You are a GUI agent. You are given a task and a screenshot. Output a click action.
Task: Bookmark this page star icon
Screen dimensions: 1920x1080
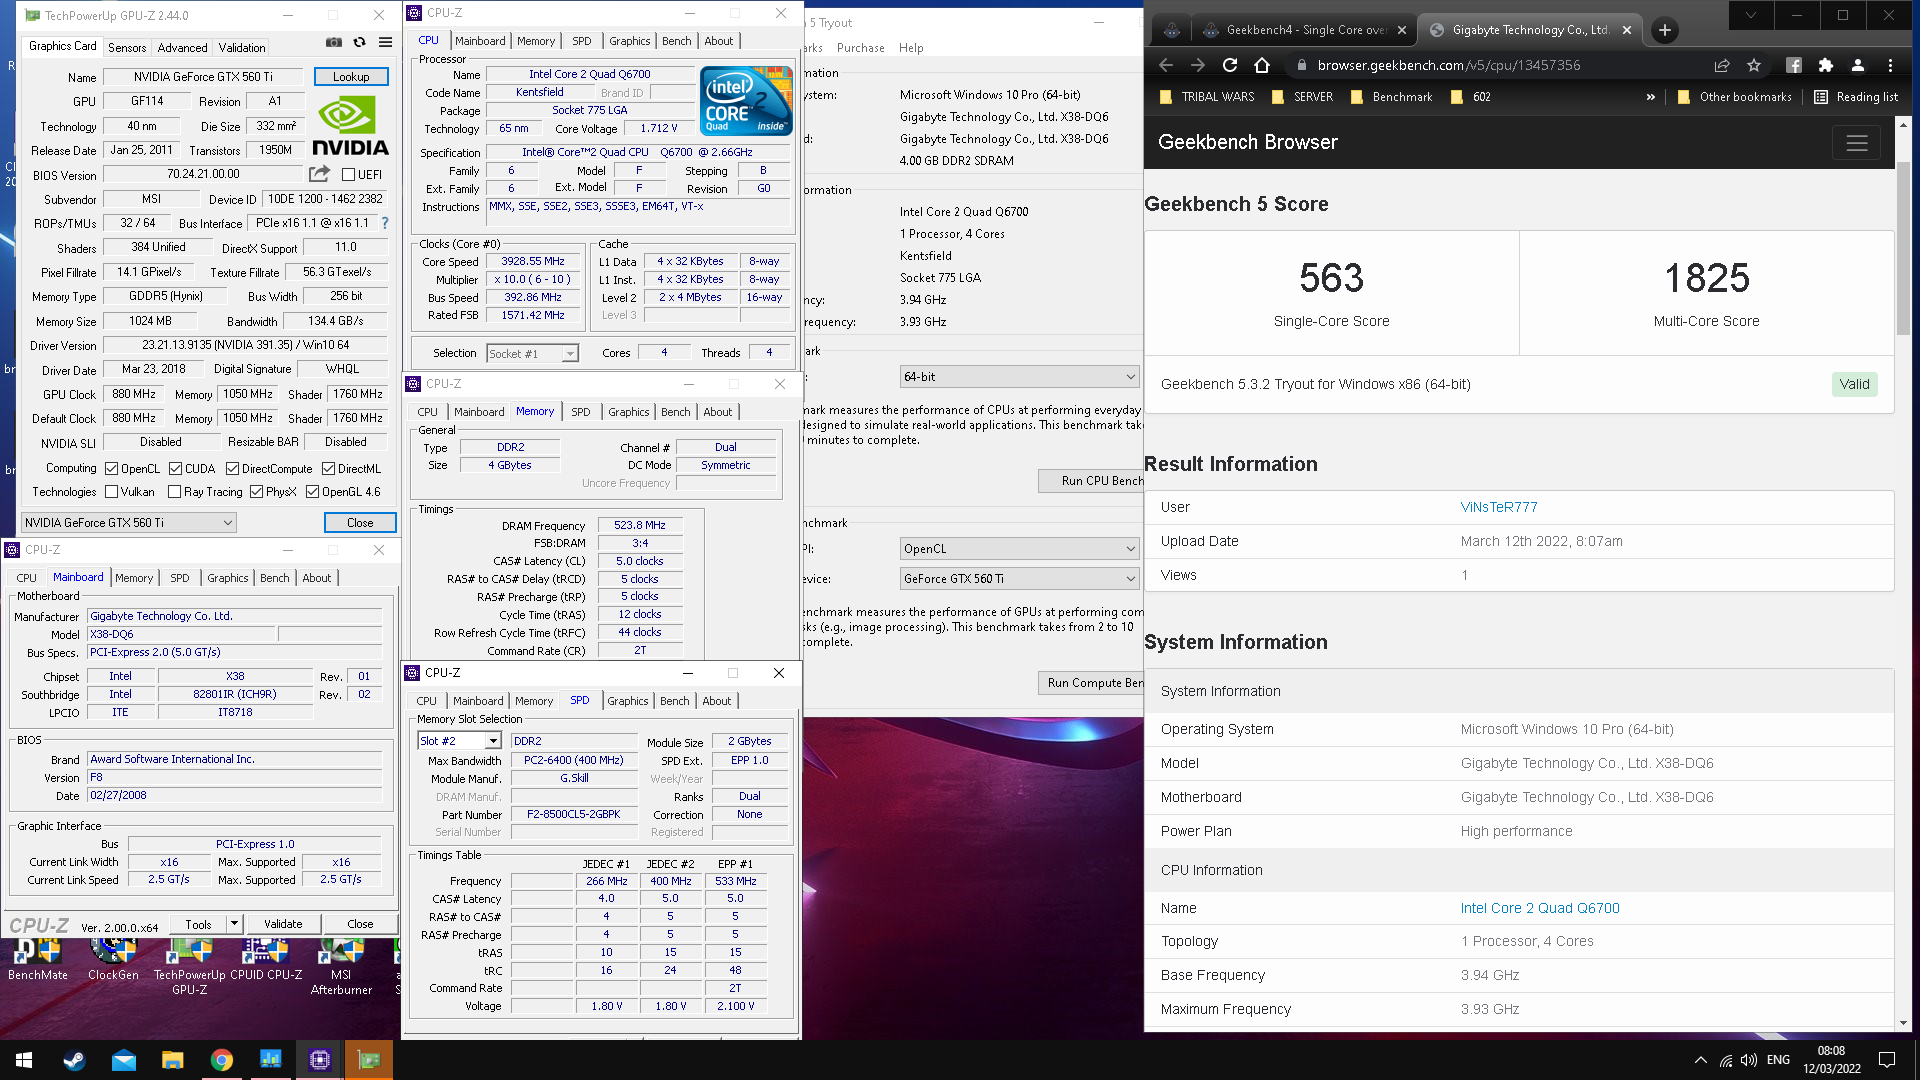1754,65
